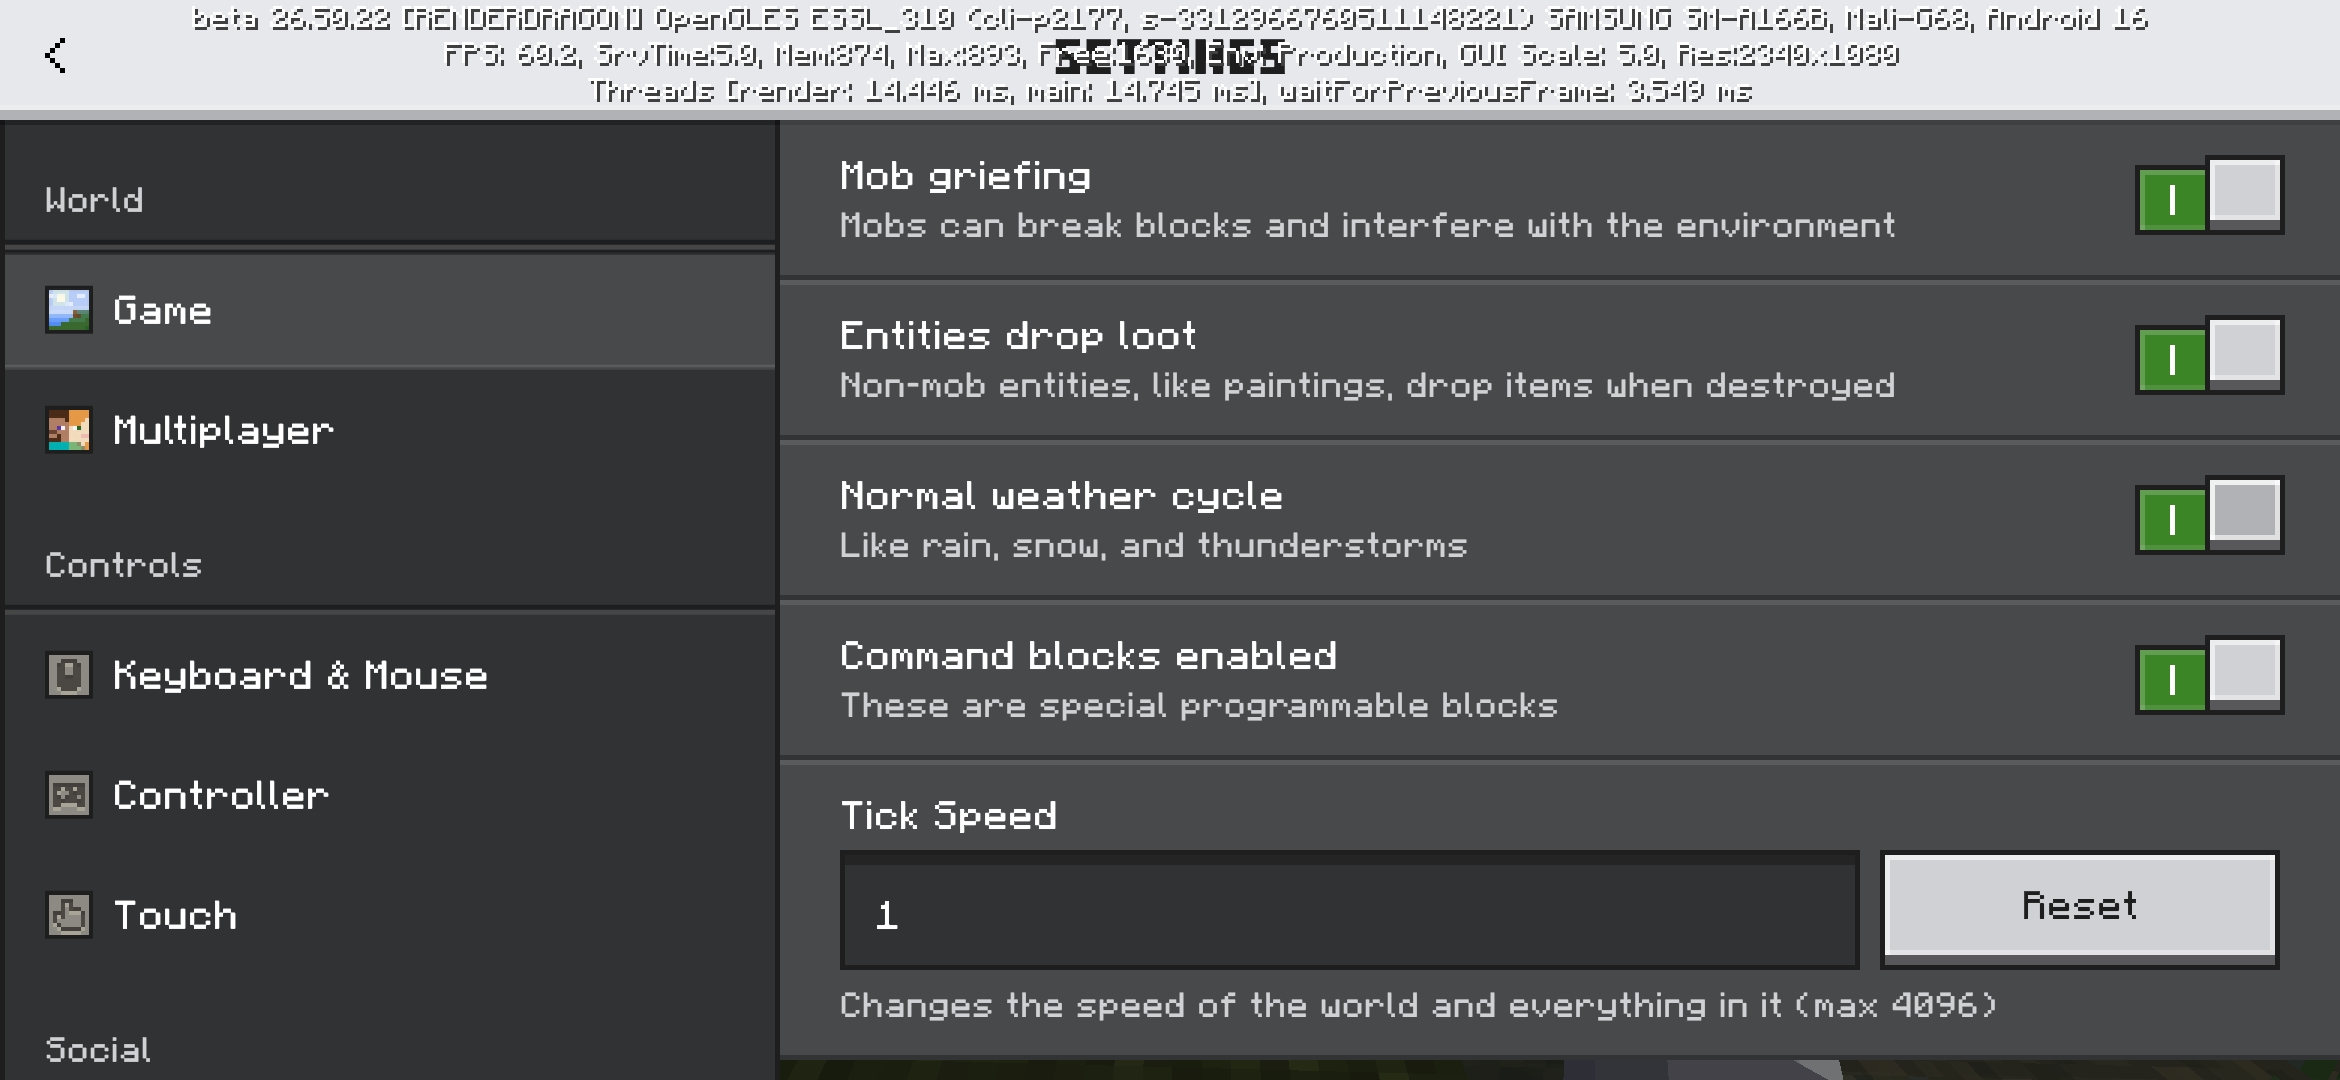Select Keyboard & Mouse settings
Image resolution: width=2340 pixels, height=1080 pixels.
point(390,675)
